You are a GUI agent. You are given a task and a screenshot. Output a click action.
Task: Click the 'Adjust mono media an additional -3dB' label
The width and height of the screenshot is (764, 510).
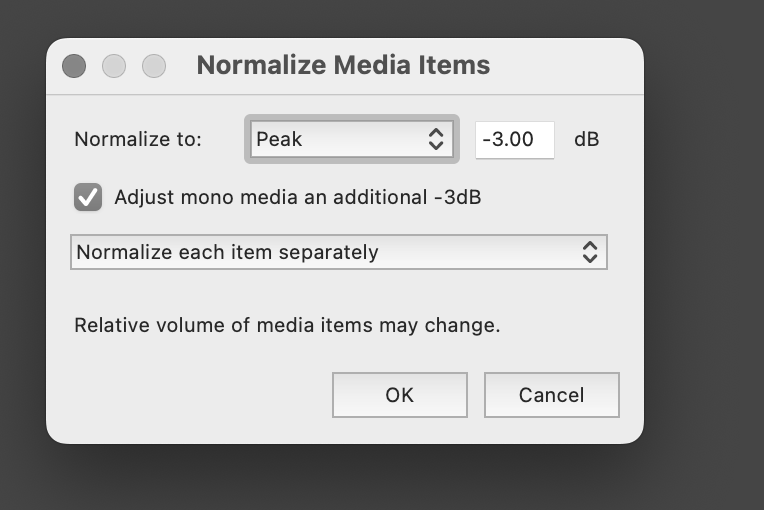coord(298,197)
